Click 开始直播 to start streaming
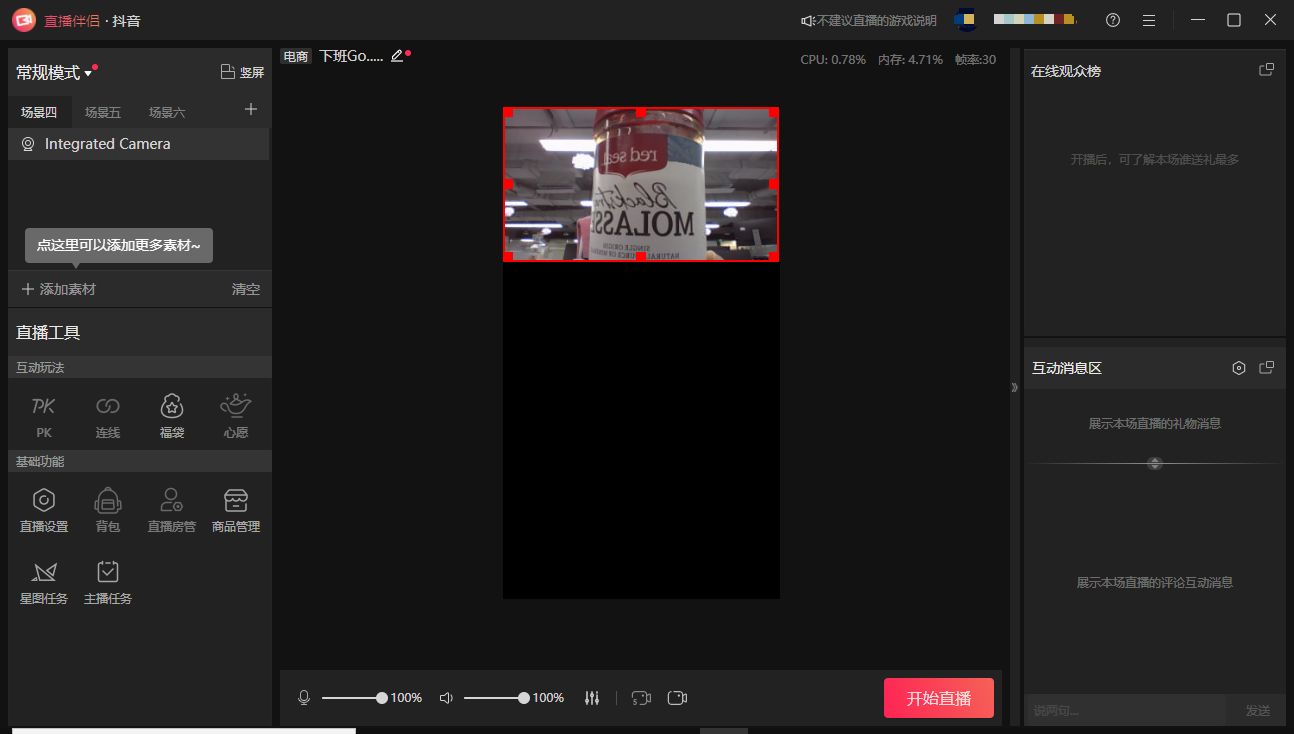 (x=939, y=698)
